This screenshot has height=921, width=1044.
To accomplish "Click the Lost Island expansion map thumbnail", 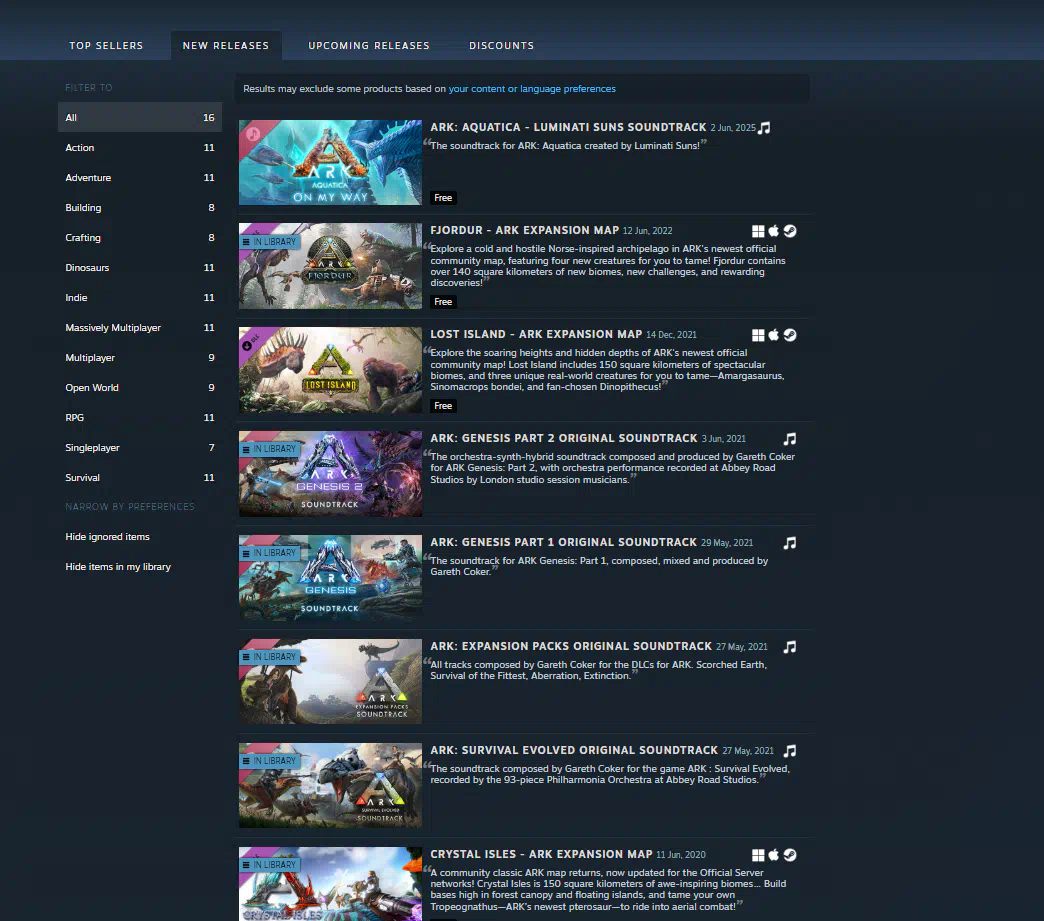I will (x=330, y=370).
